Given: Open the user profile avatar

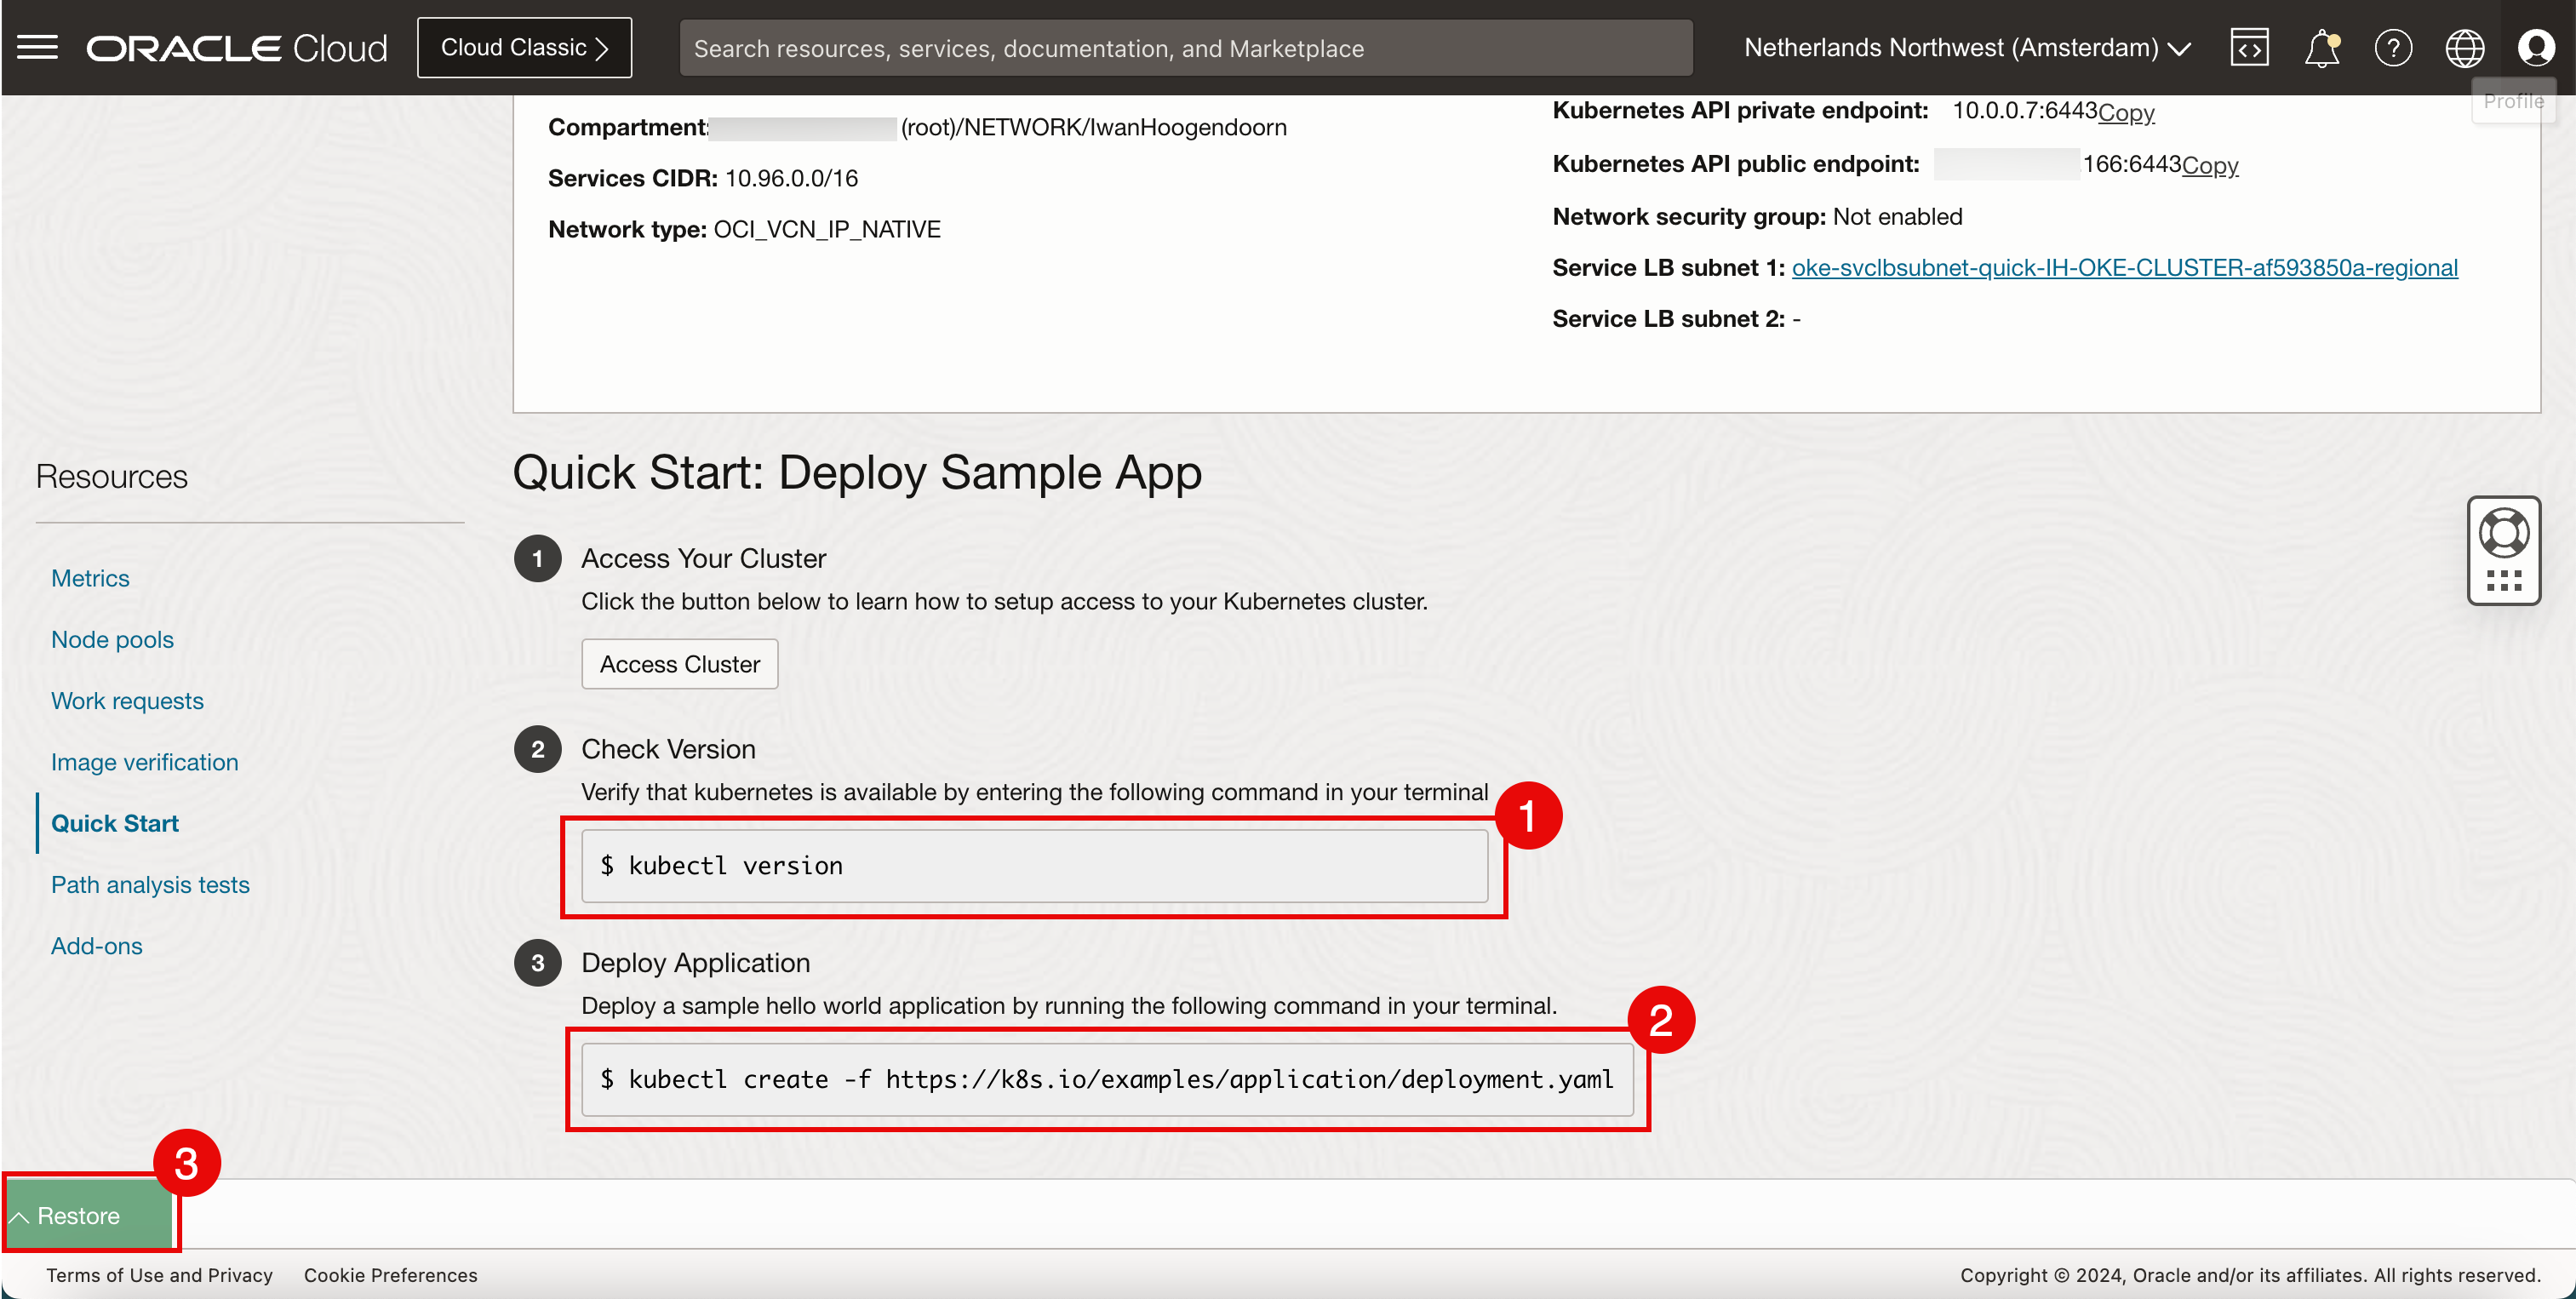Looking at the screenshot, I should pos(2535,47).
